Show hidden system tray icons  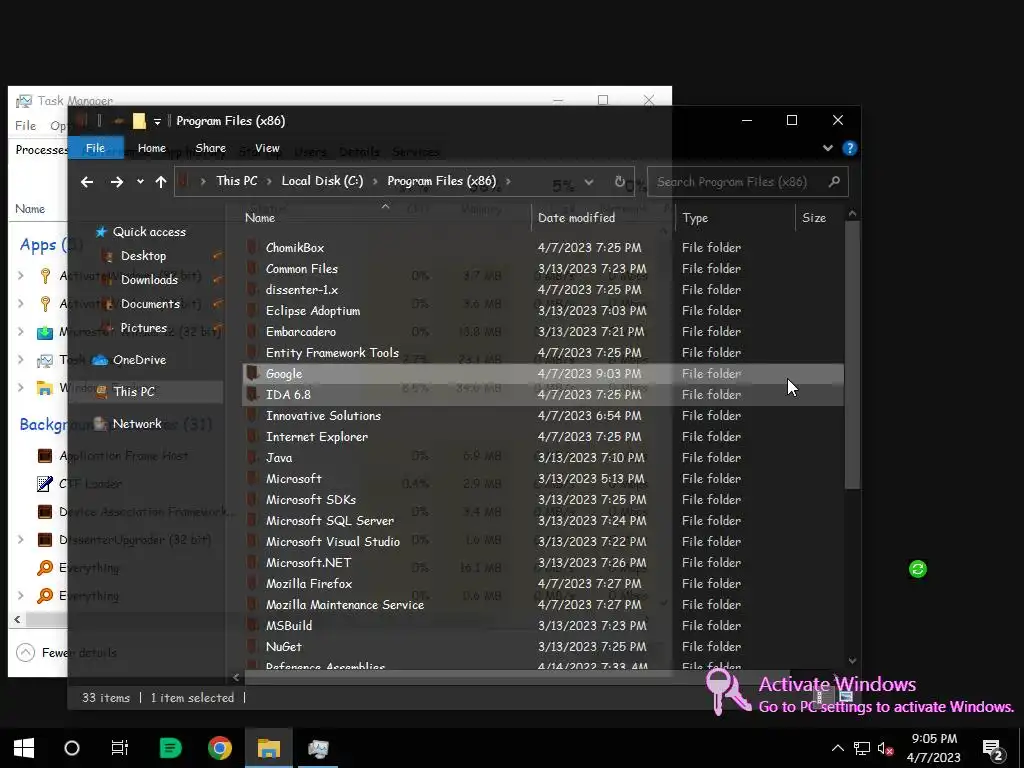coord(837,748)
